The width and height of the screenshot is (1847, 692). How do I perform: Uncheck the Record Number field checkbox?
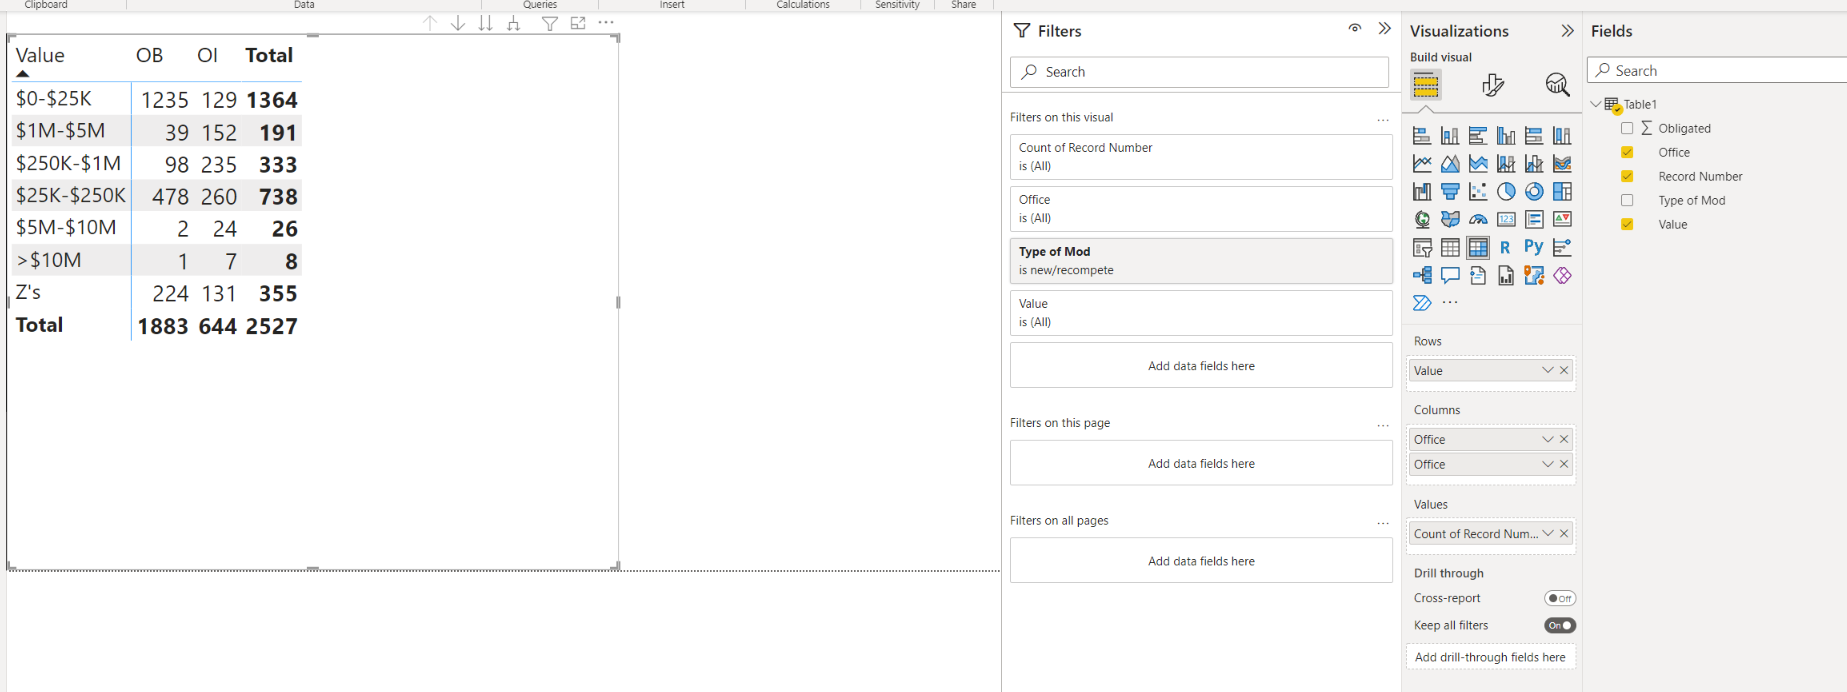coord(1627,176)
